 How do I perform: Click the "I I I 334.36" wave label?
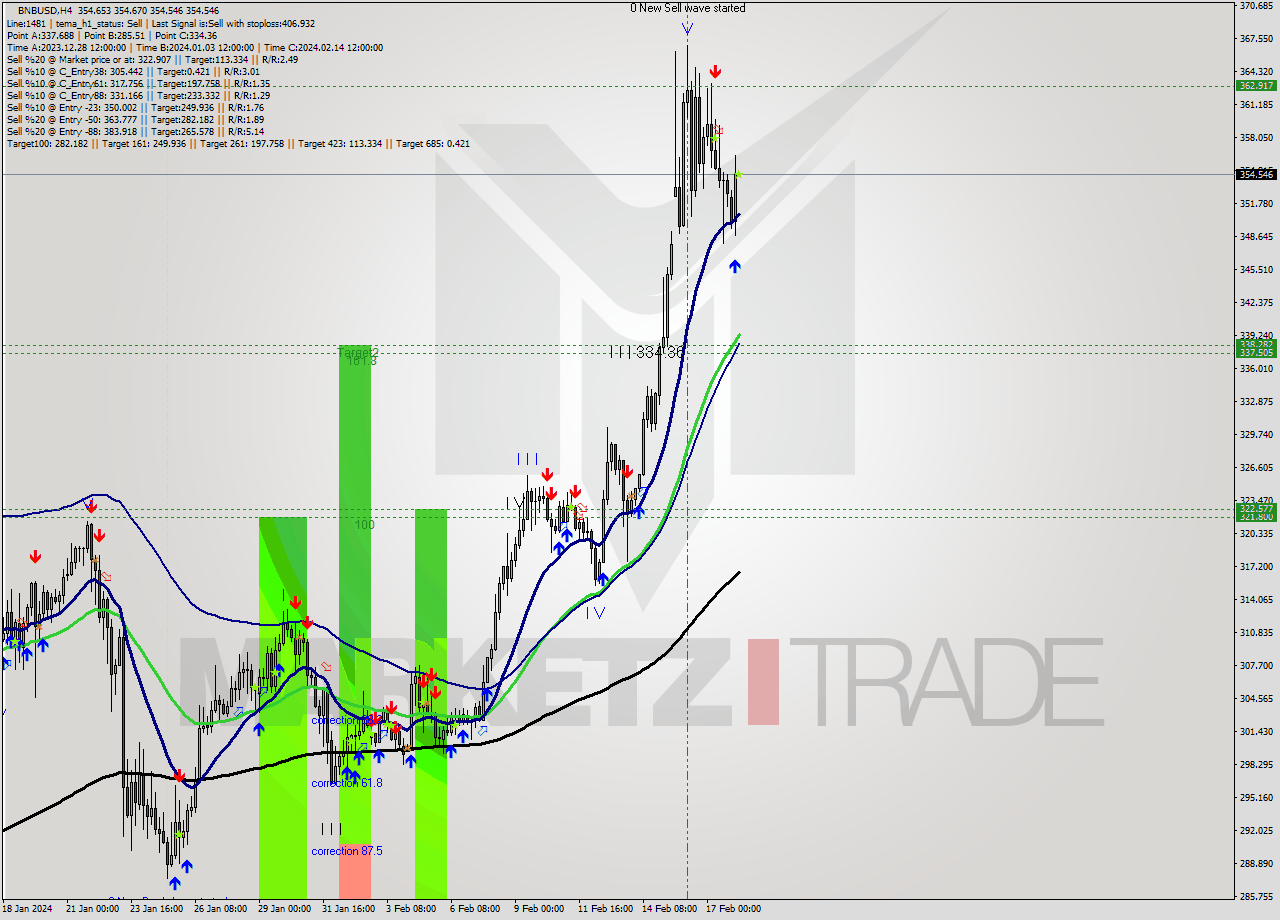click(x=646, y=352)
